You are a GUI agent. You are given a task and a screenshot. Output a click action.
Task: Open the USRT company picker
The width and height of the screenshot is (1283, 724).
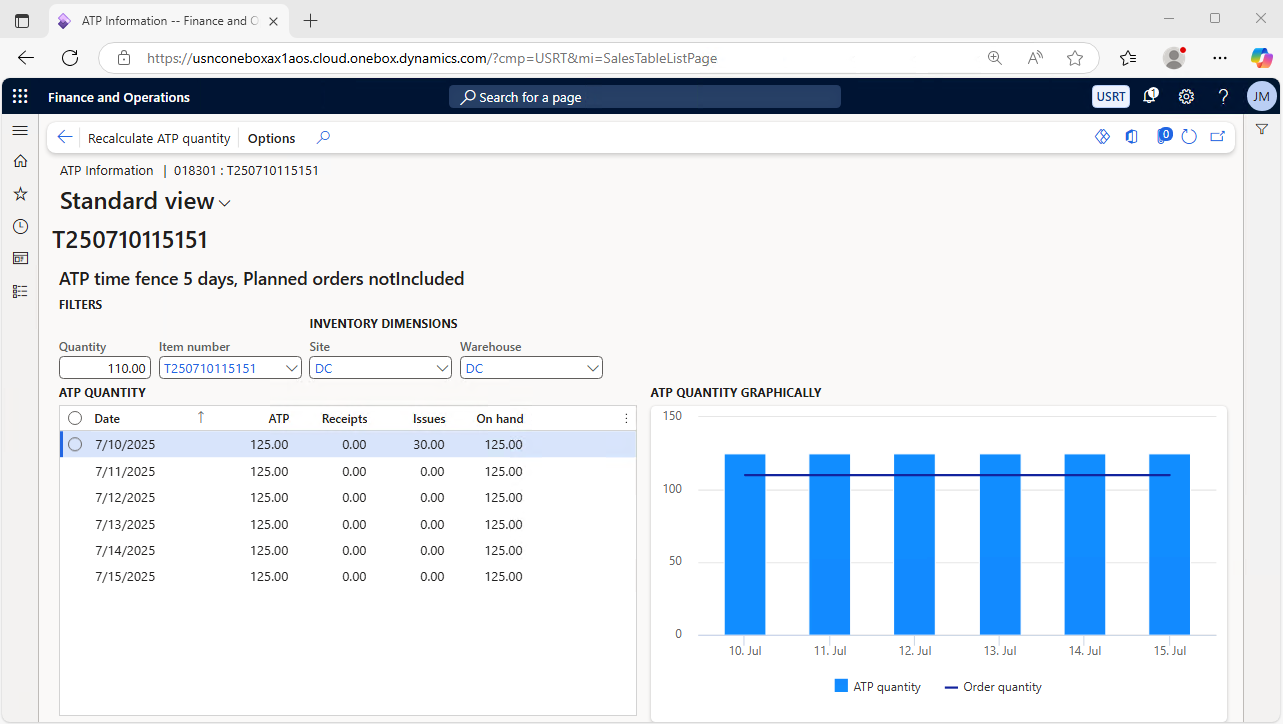(x=1110, y=97)
